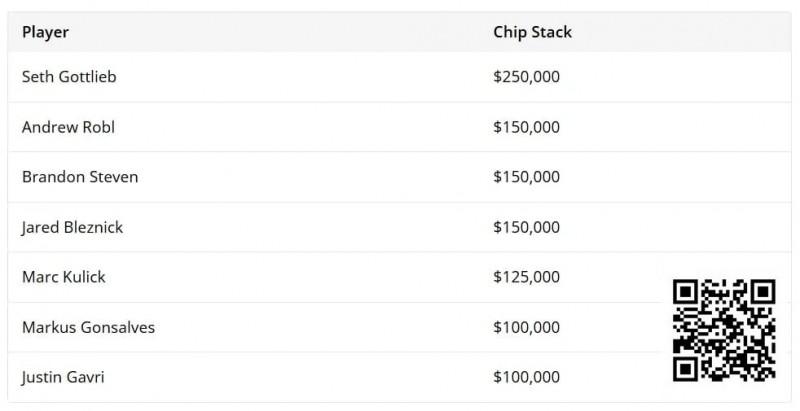Click Jared Bleznick's $150,000 chip amount
Screen dimensions: 800x411
coord(526,227)
